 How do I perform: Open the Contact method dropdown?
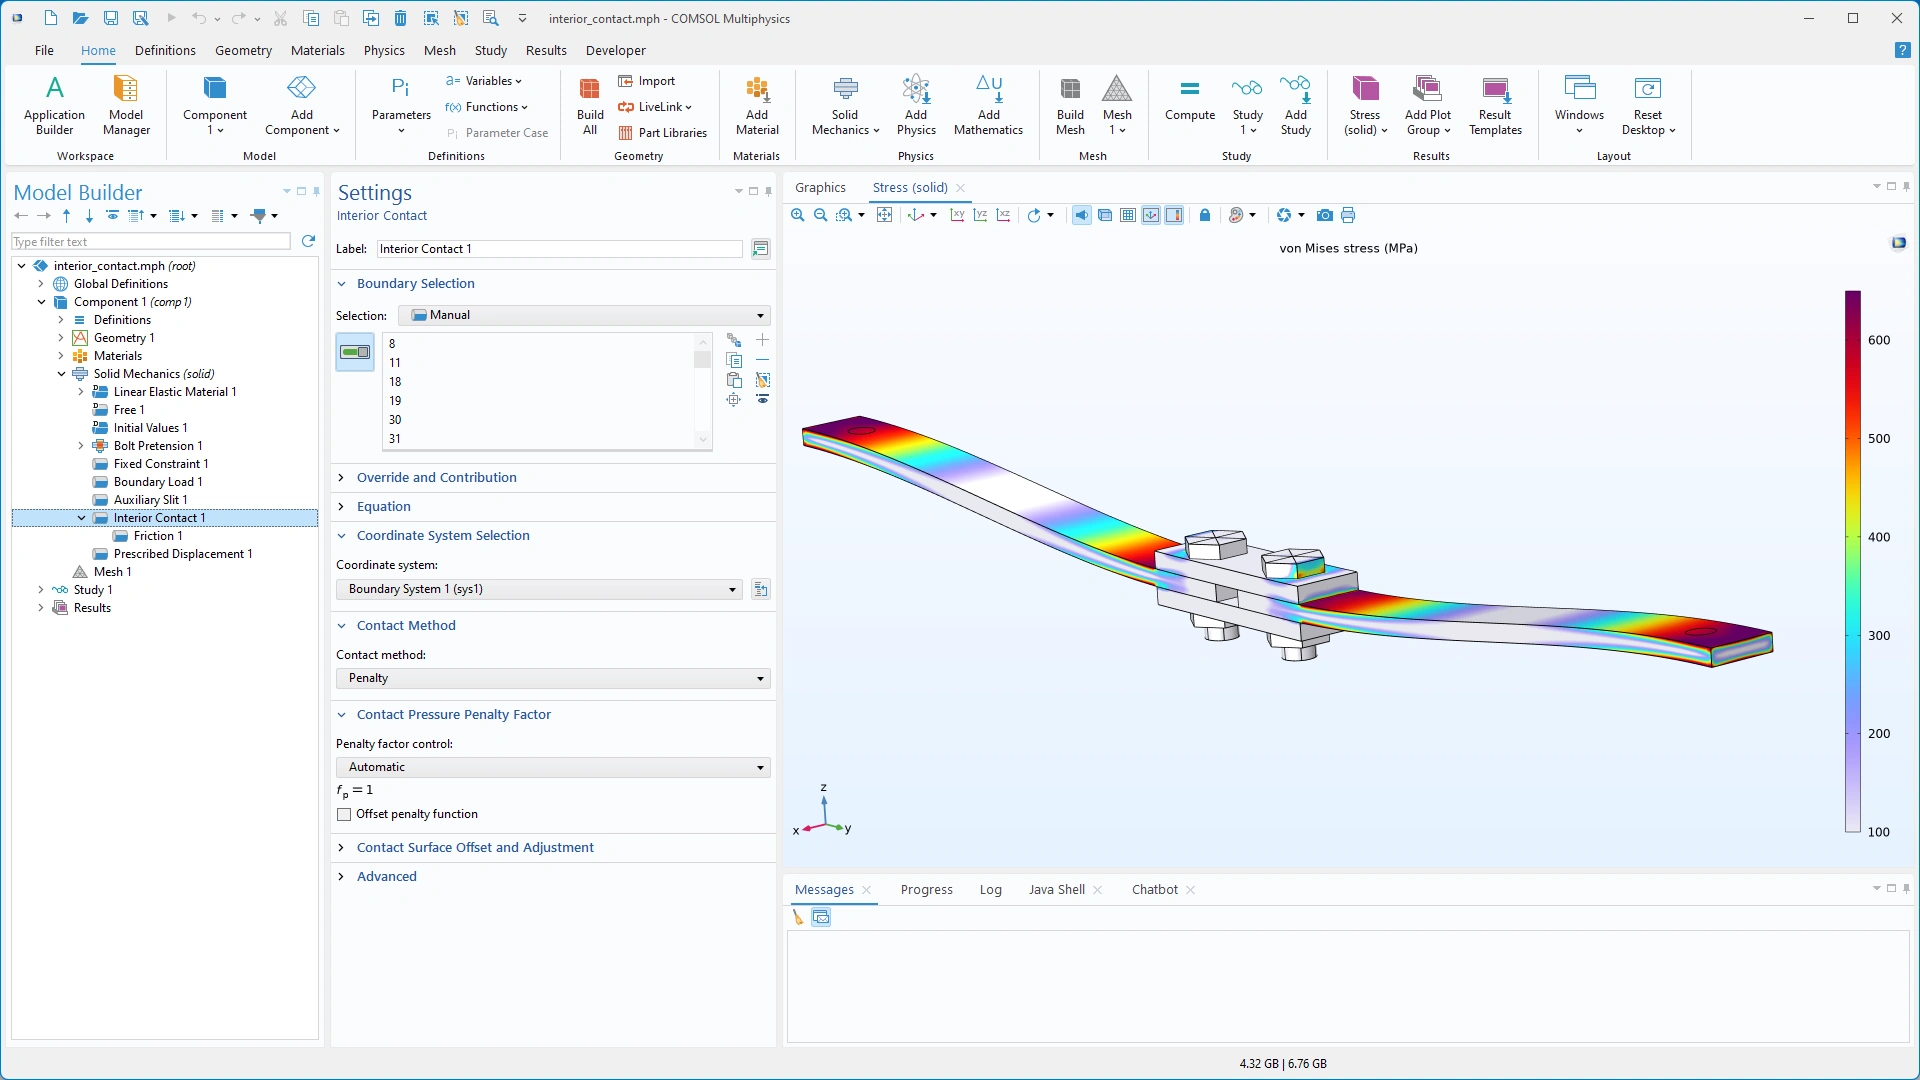pyautogui.click(x=553, y=678)
